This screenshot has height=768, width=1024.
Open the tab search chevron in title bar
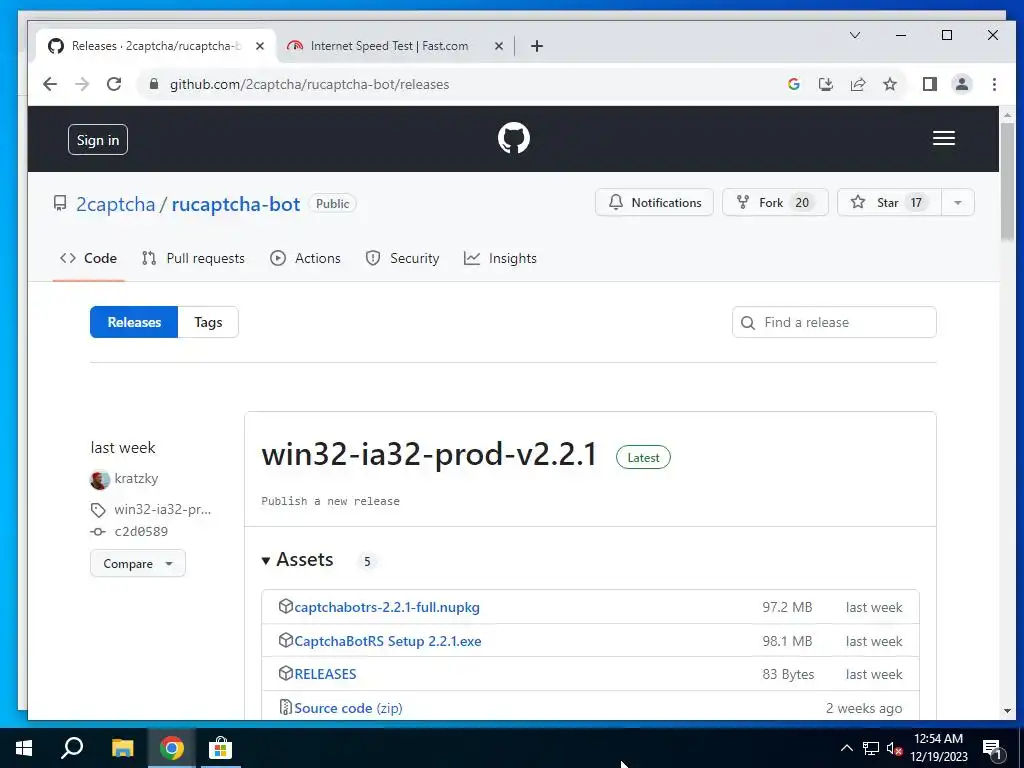[854, 35]
